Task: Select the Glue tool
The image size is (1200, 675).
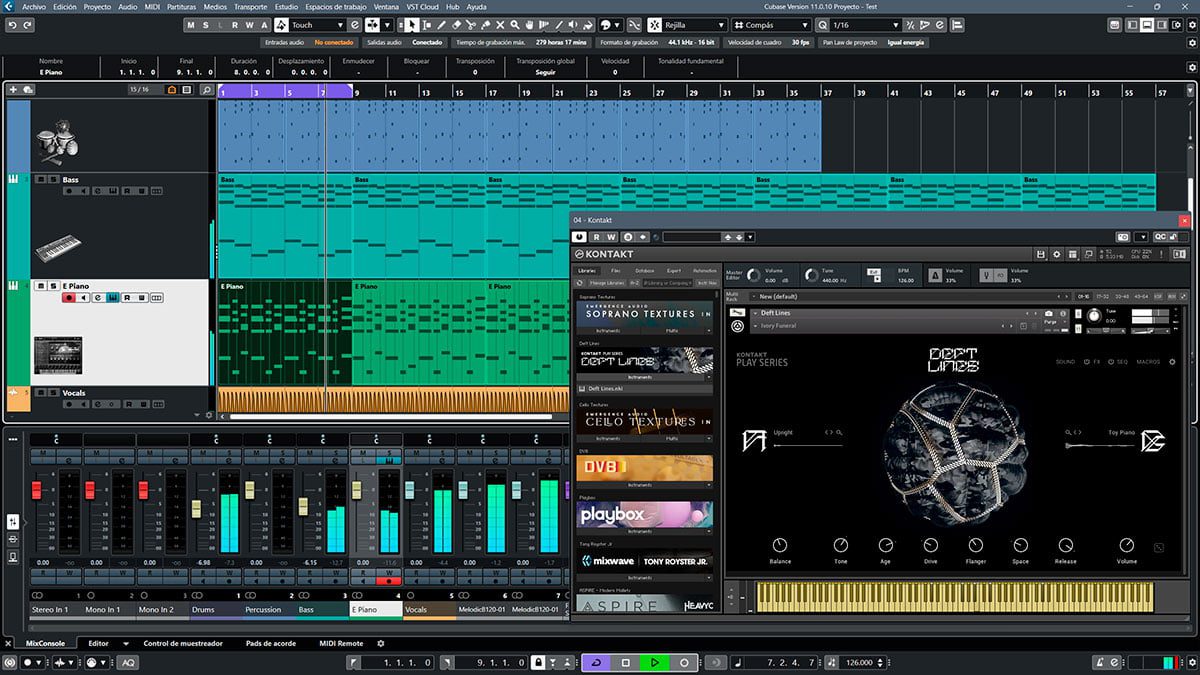Action: 486,25
